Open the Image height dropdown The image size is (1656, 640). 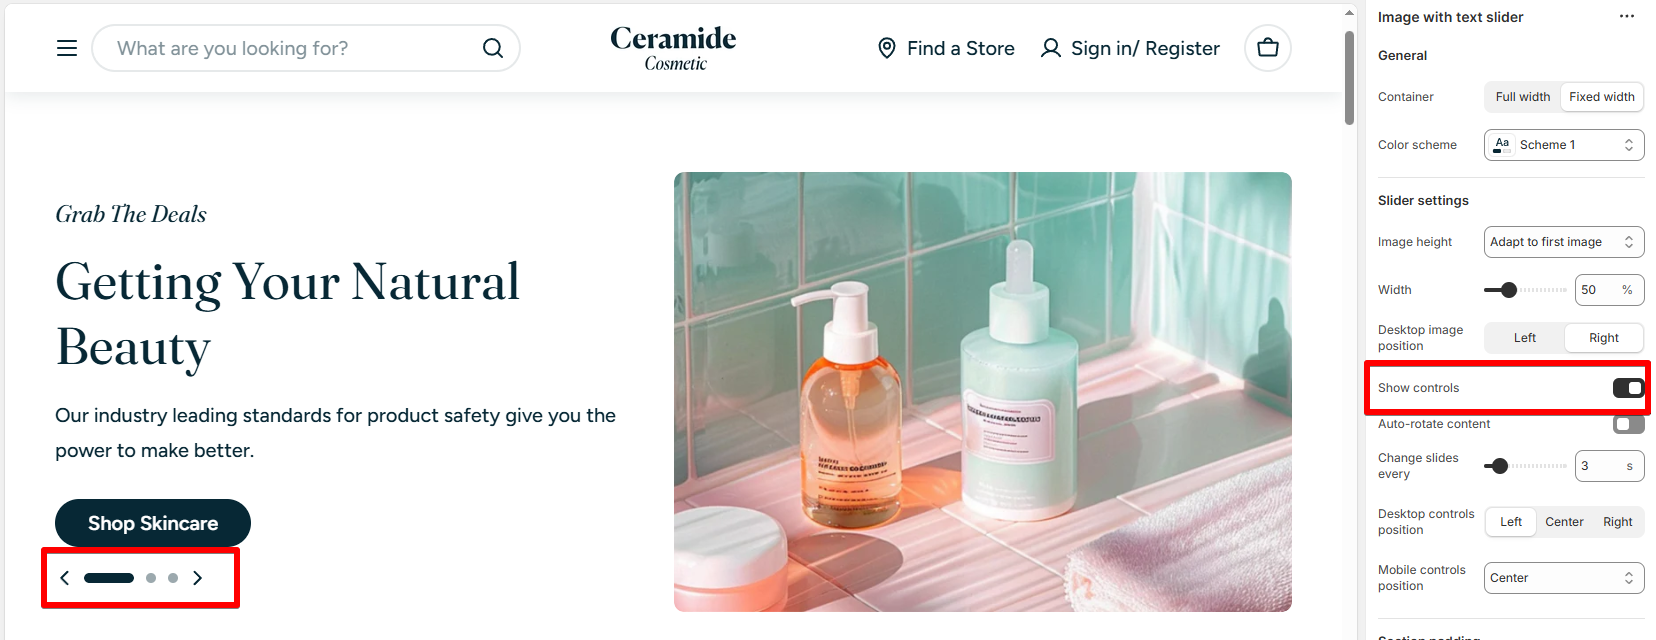[1564, 242]
